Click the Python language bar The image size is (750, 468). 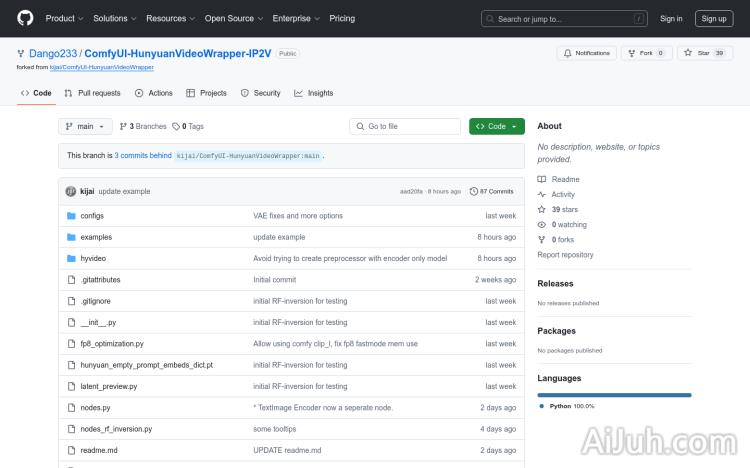click(x=614, y=395)
